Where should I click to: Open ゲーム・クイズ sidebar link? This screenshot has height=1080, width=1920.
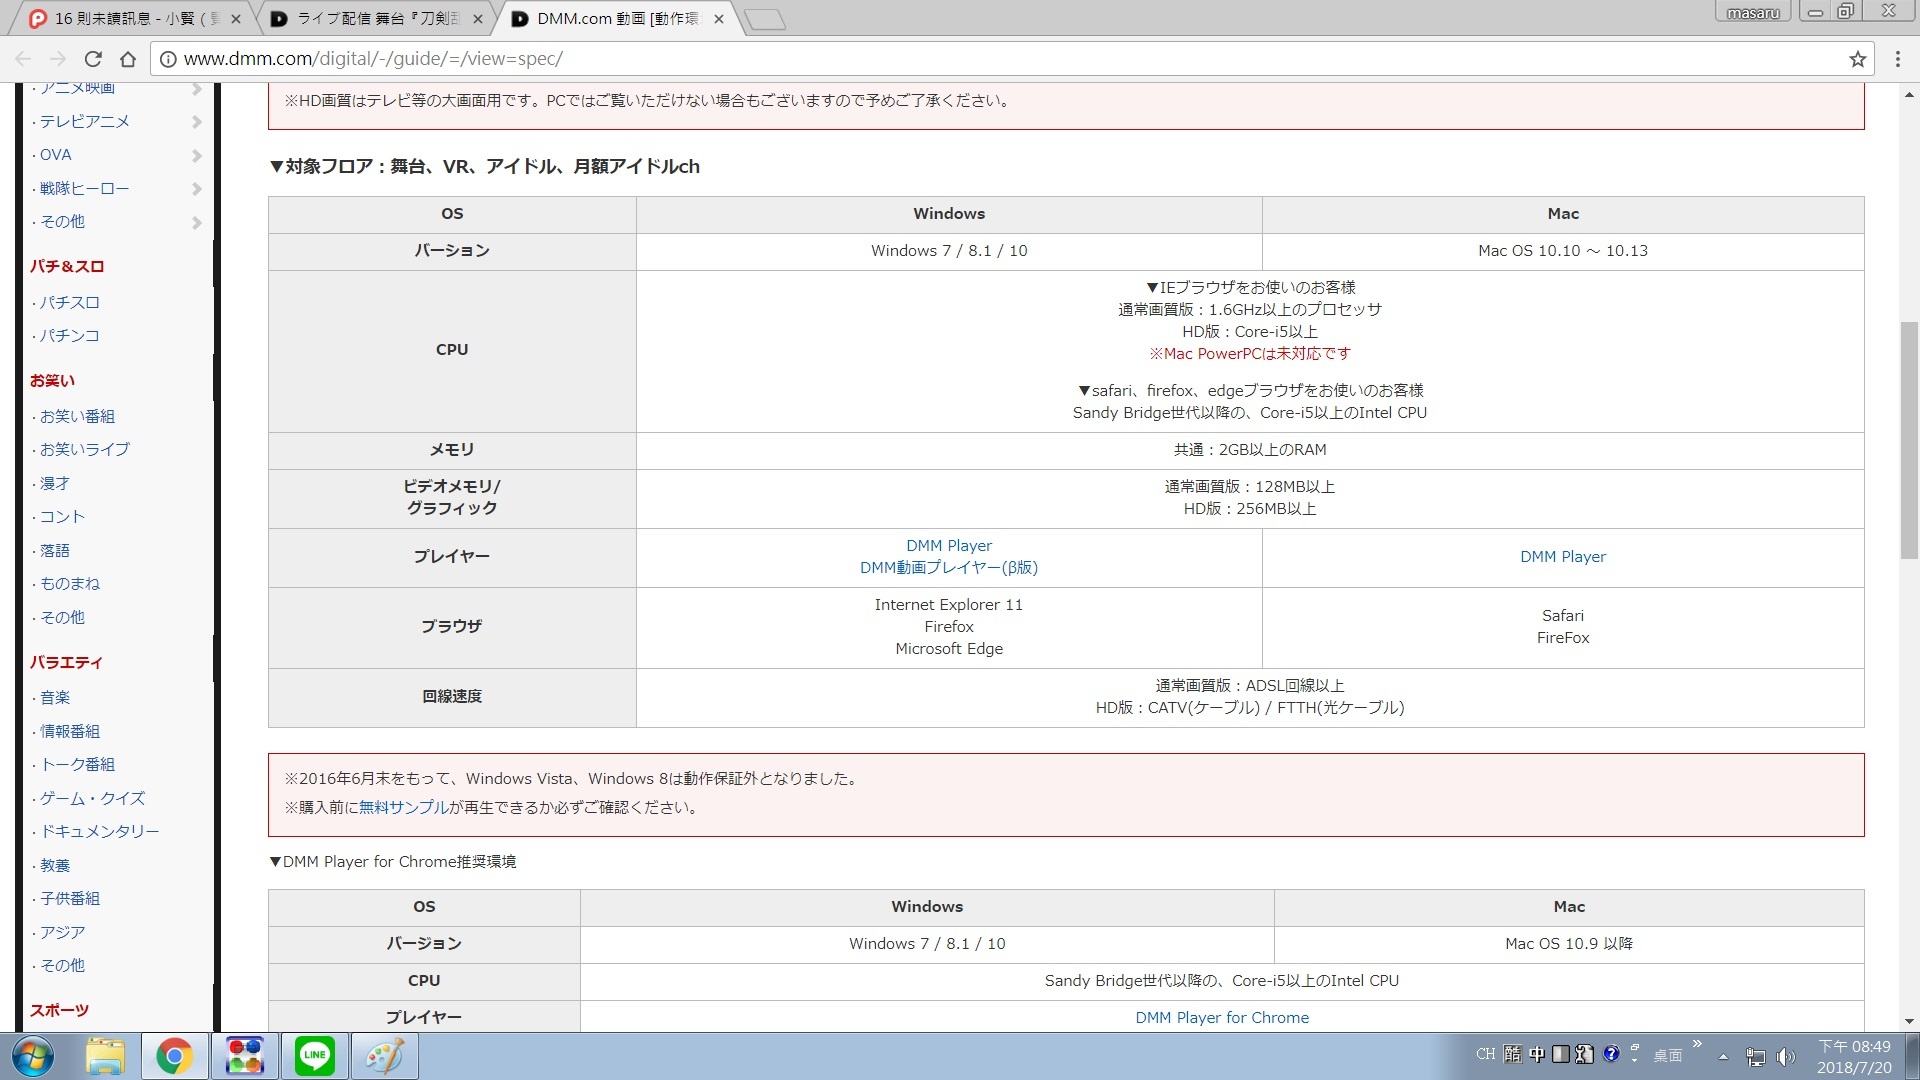(x=92, y=798)
